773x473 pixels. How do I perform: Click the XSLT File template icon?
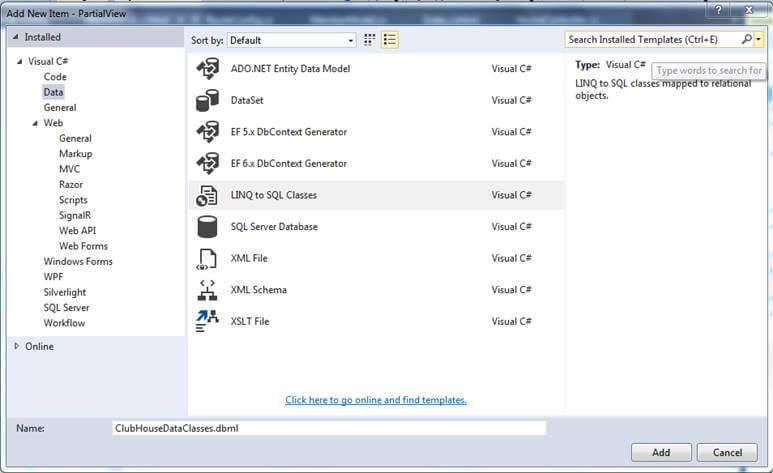tap(207, 322)
